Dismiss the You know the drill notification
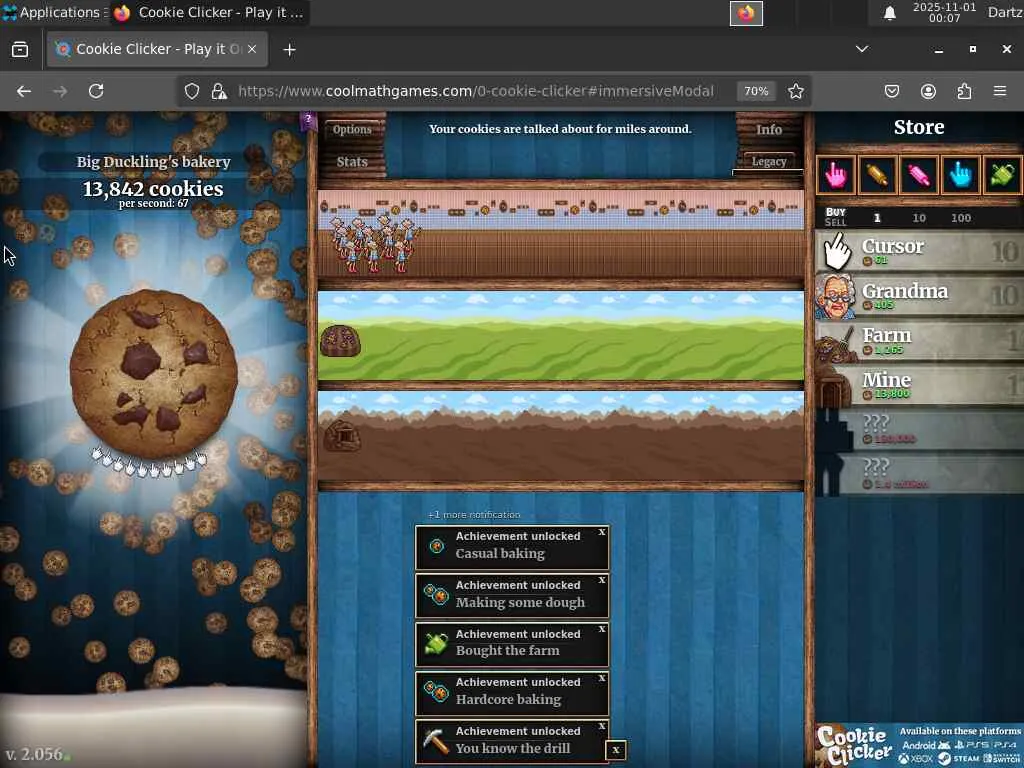Viewport: 1024px width, 768px height. point(601,726)
